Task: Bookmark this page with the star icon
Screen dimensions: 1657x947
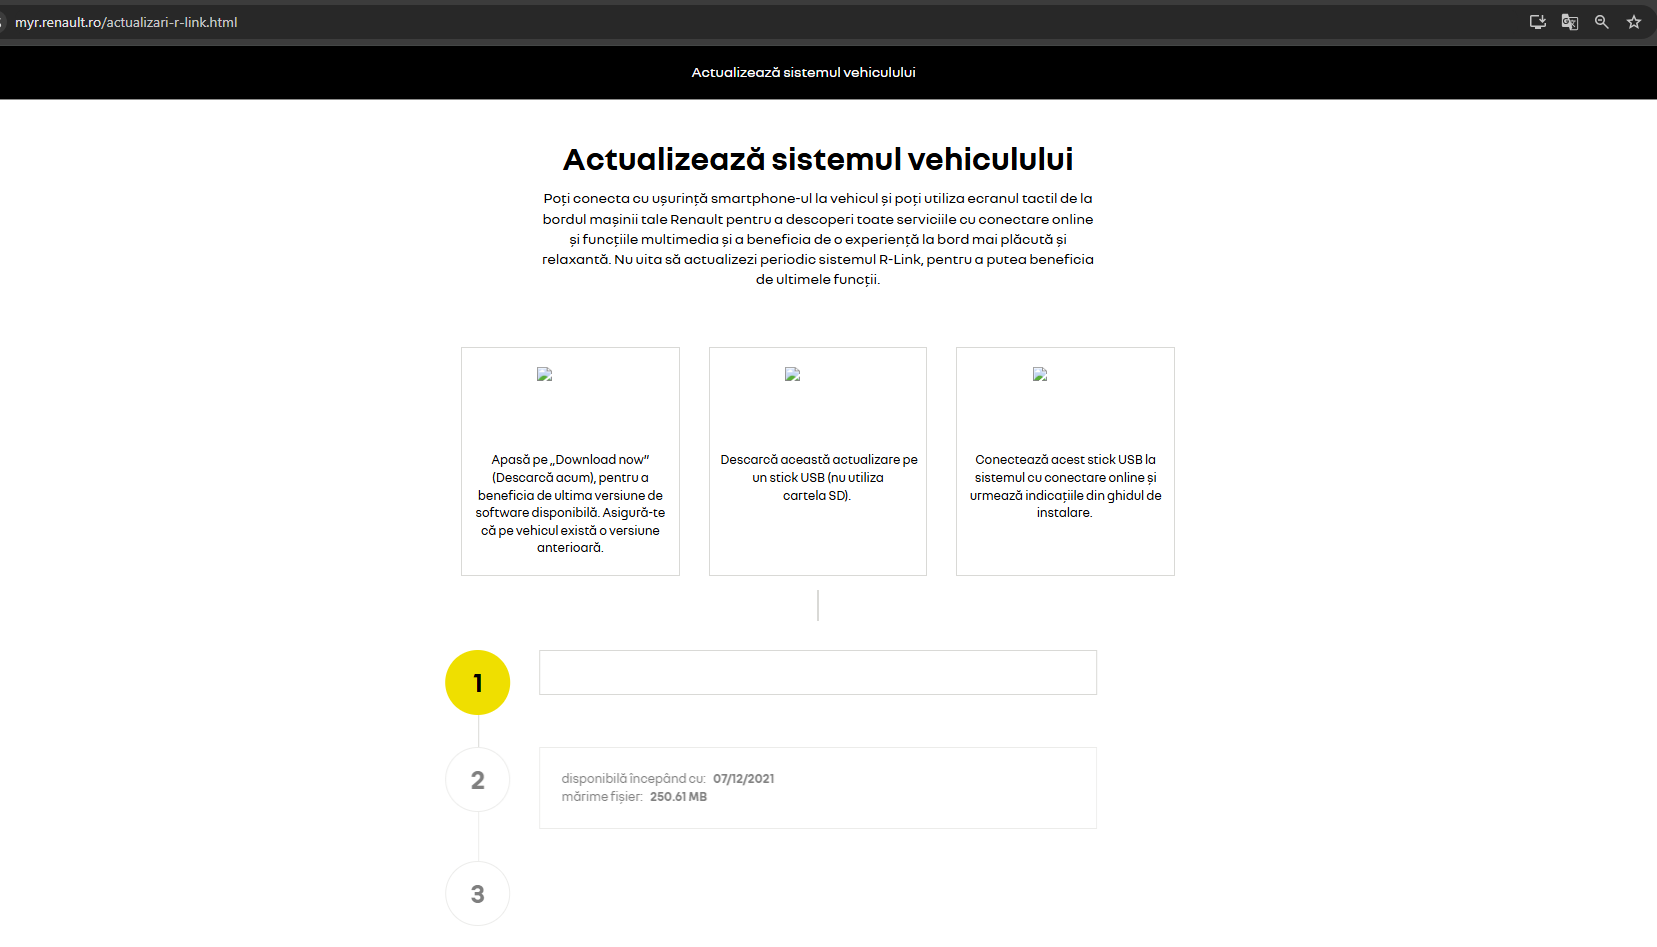Action: pyautogui.click(x=1633, y=22)
